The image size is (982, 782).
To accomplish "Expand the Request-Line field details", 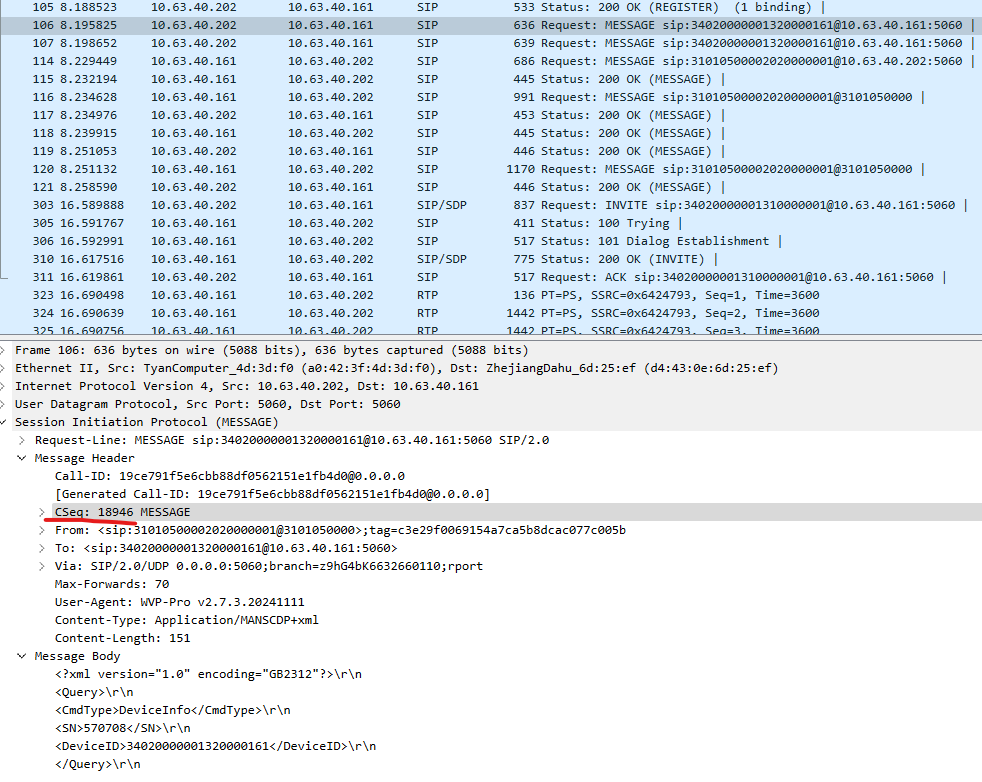I will 20,439.
